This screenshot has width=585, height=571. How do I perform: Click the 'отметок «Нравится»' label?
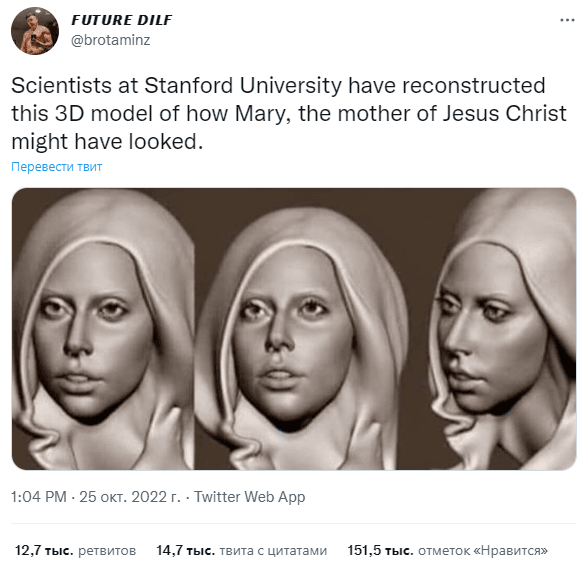click(x=483, y=550)
